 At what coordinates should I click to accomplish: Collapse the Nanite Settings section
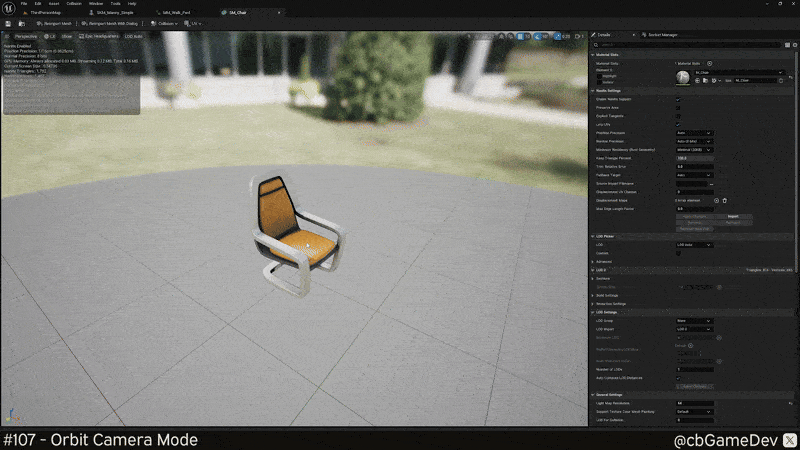[593, 91]
